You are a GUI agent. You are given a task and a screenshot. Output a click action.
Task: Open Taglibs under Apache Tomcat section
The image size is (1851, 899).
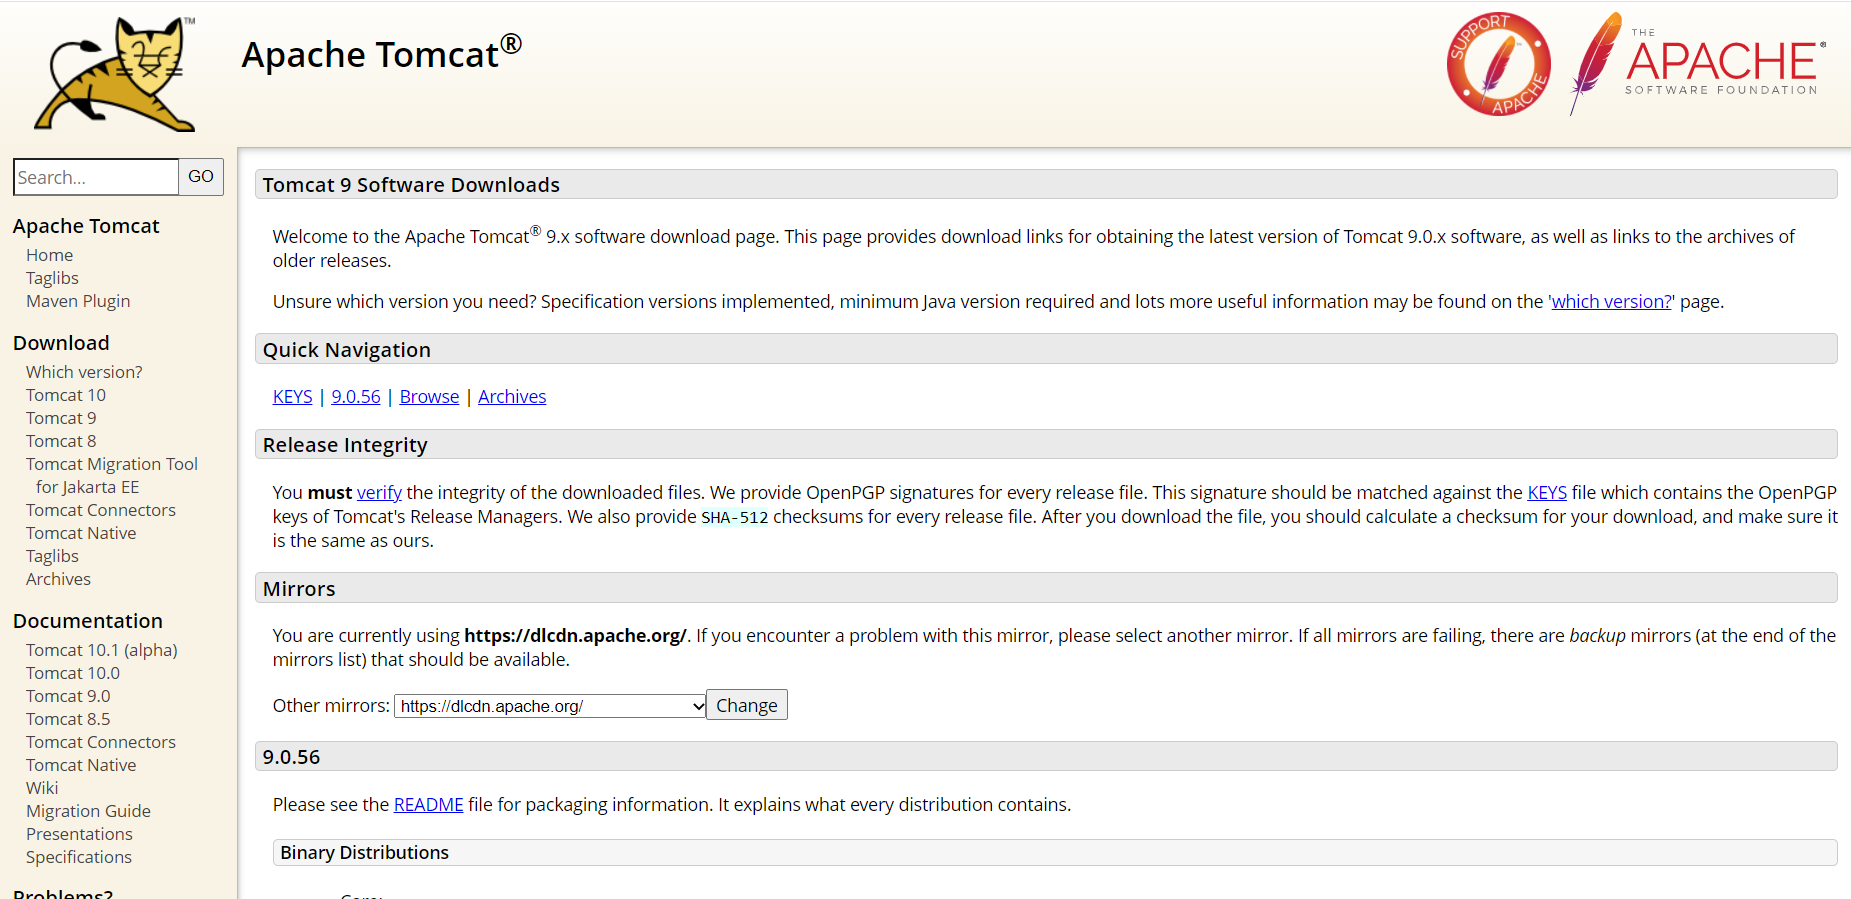click(x=52, y=278)
